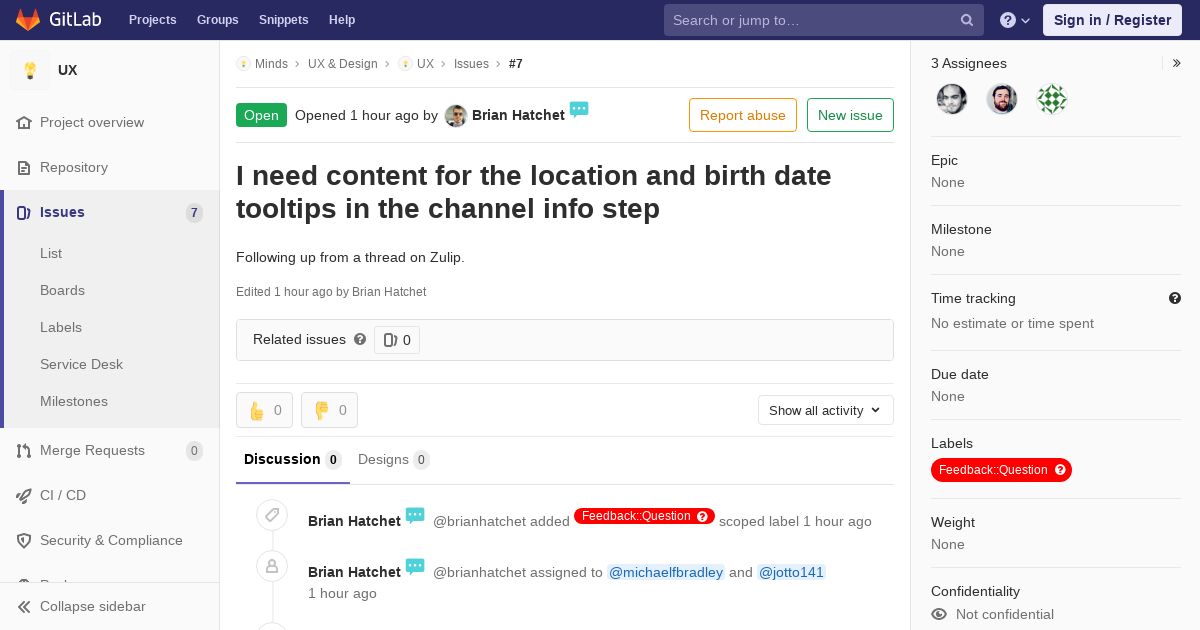1200x630 pixels.
Task: Open the Snippets menu
Action: click(x=284, y=20)
